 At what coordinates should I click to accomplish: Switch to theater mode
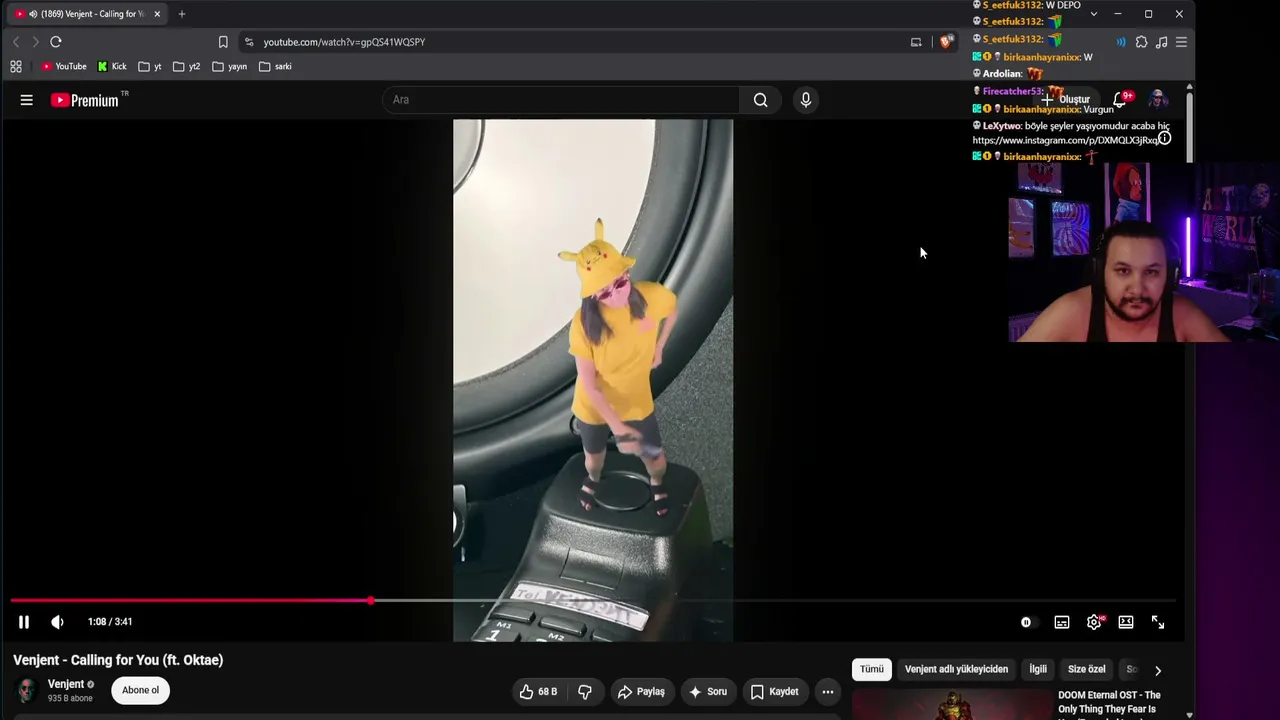tap(1126, 622)
